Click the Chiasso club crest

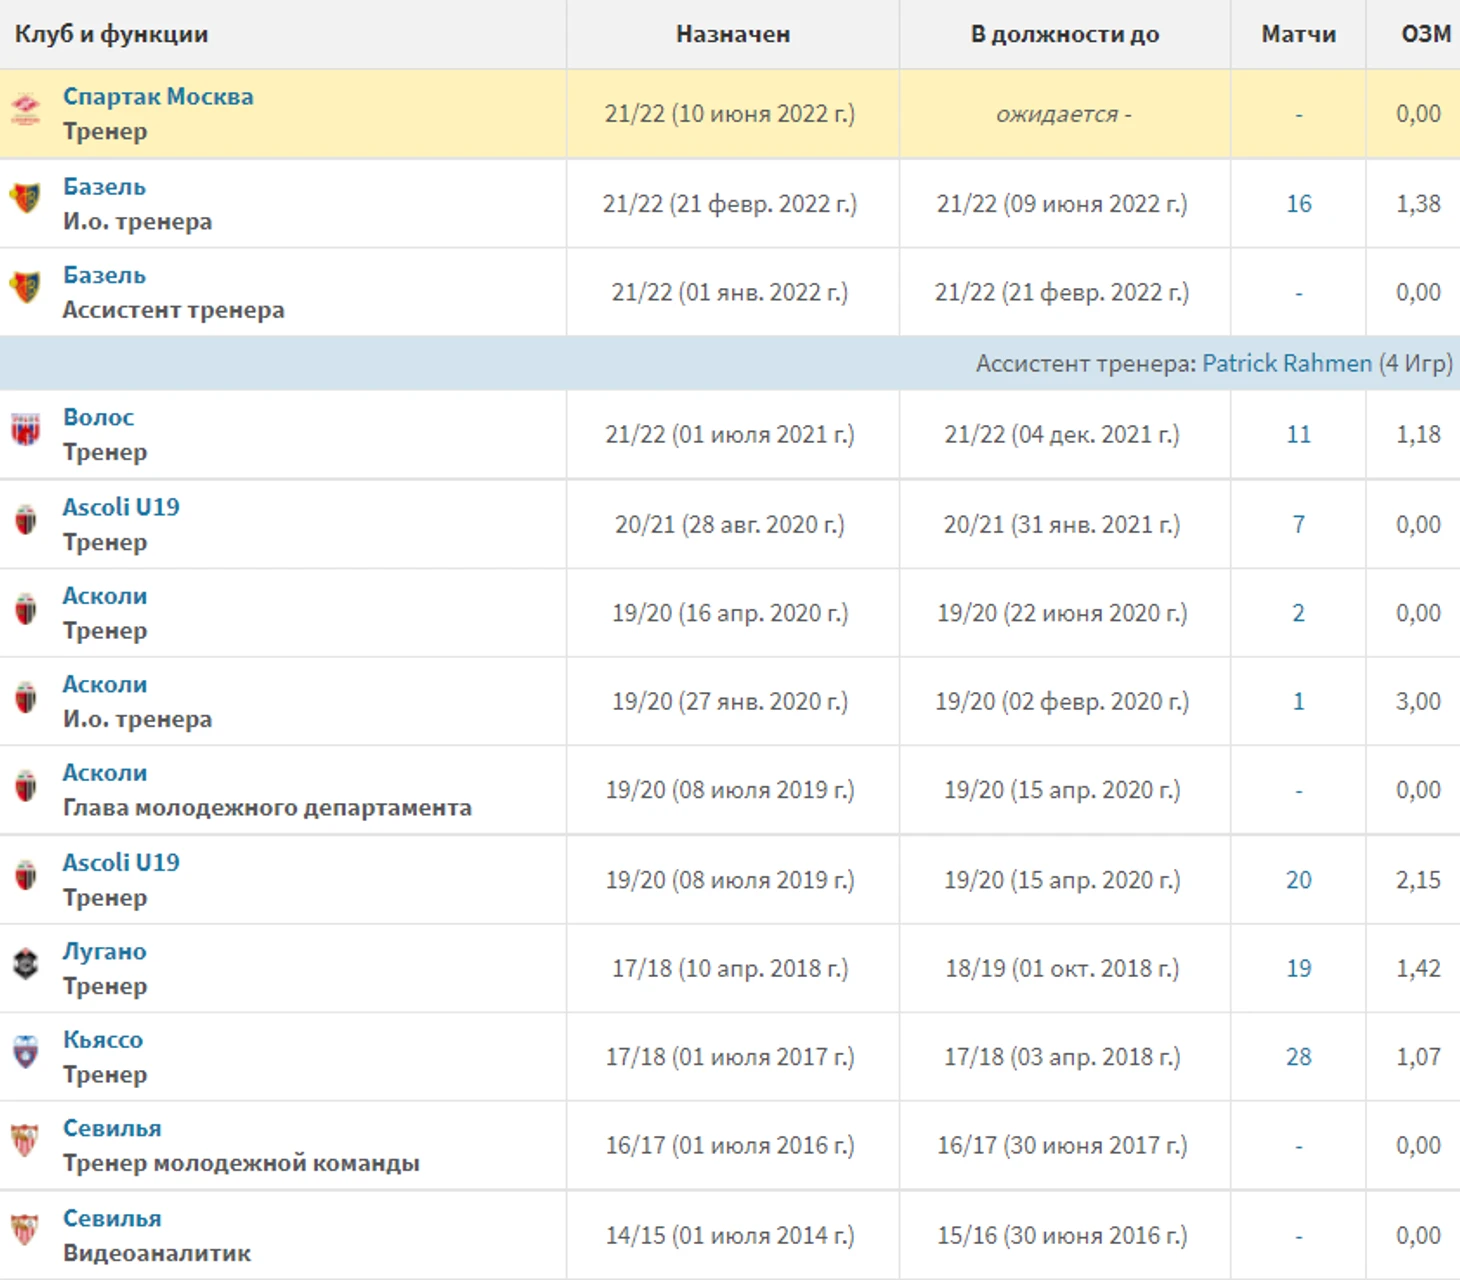(25, 1052)
